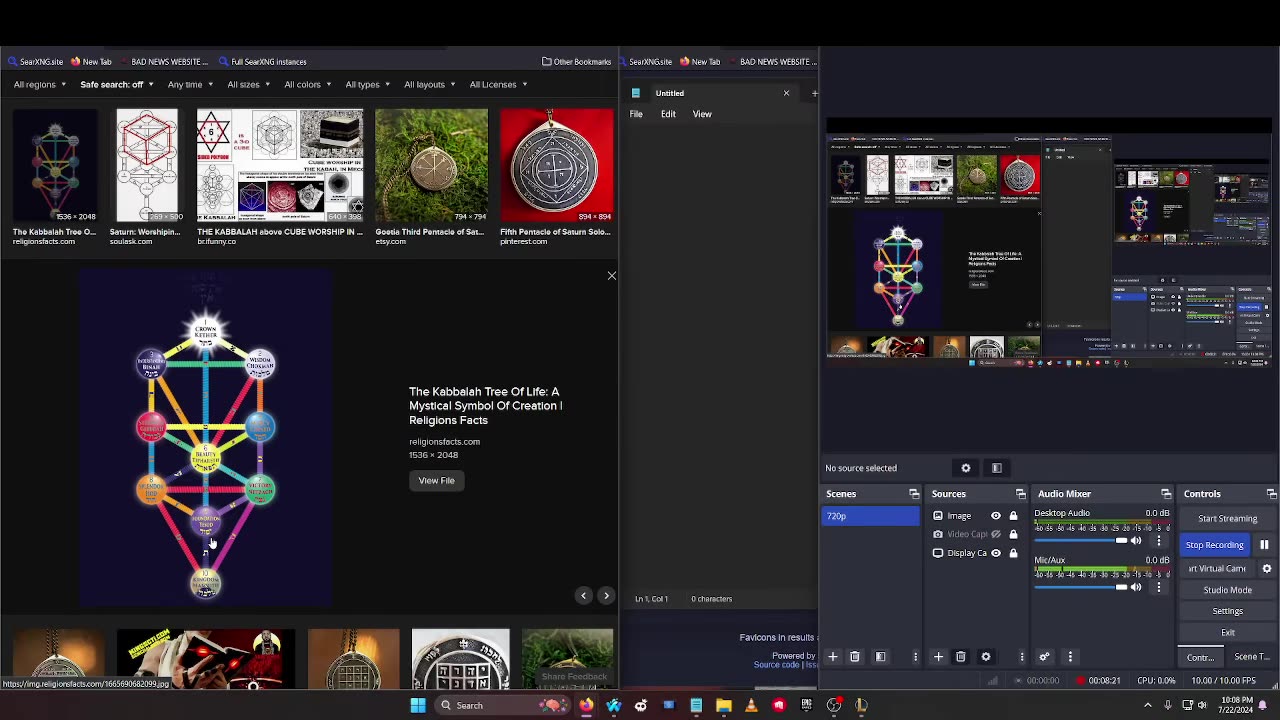Expand the All regions filter
The height and width of the screenshot is (720, 1280).
coord(40,84)
